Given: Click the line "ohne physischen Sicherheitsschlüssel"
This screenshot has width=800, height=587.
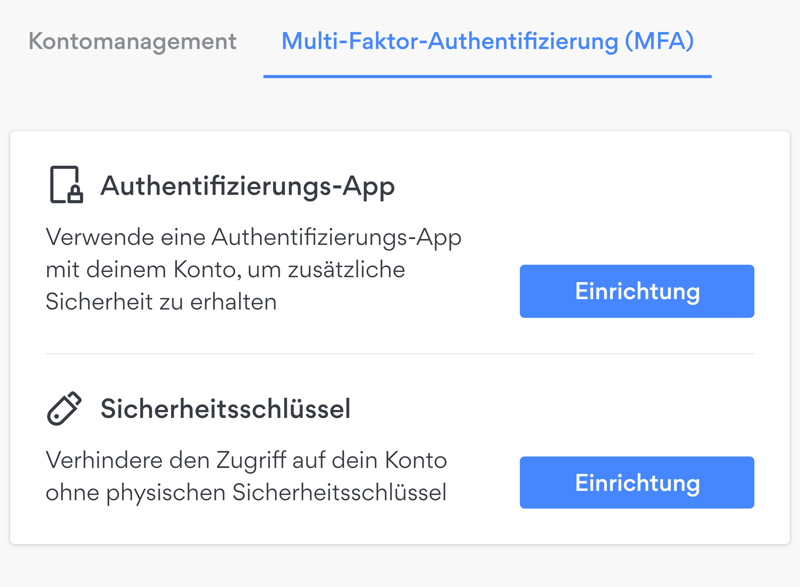Looking at the screenshot, I should (246, 493).
